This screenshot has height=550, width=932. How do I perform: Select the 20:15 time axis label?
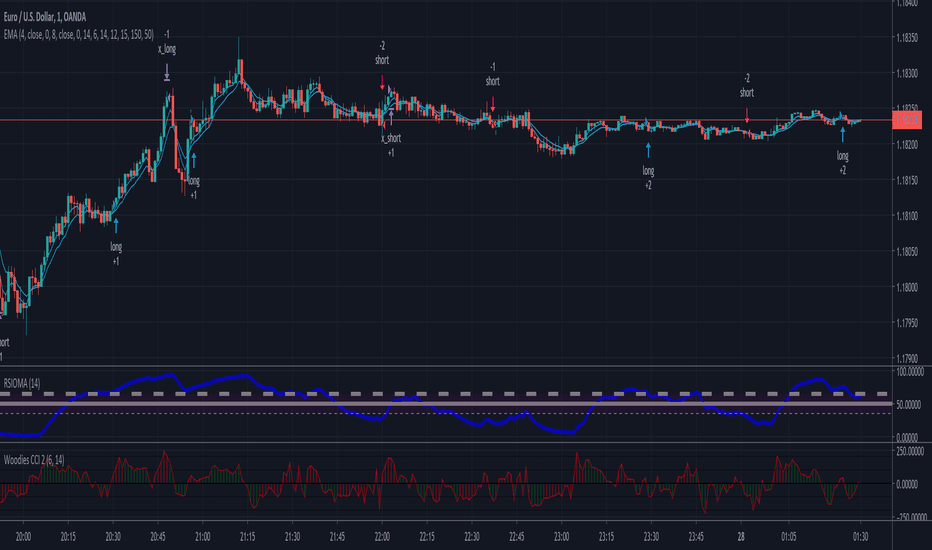click(x=68, y=537)
